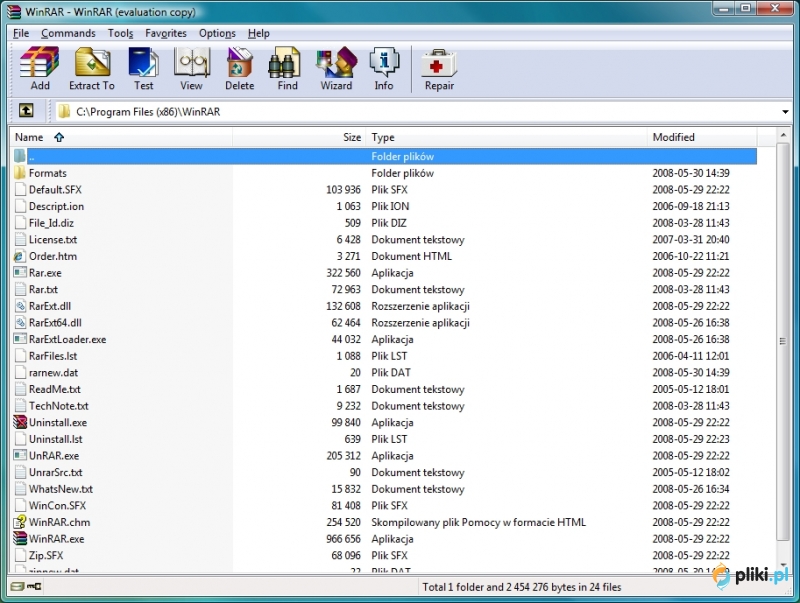Select the Uninstall.lst file name

click(56, 439)
